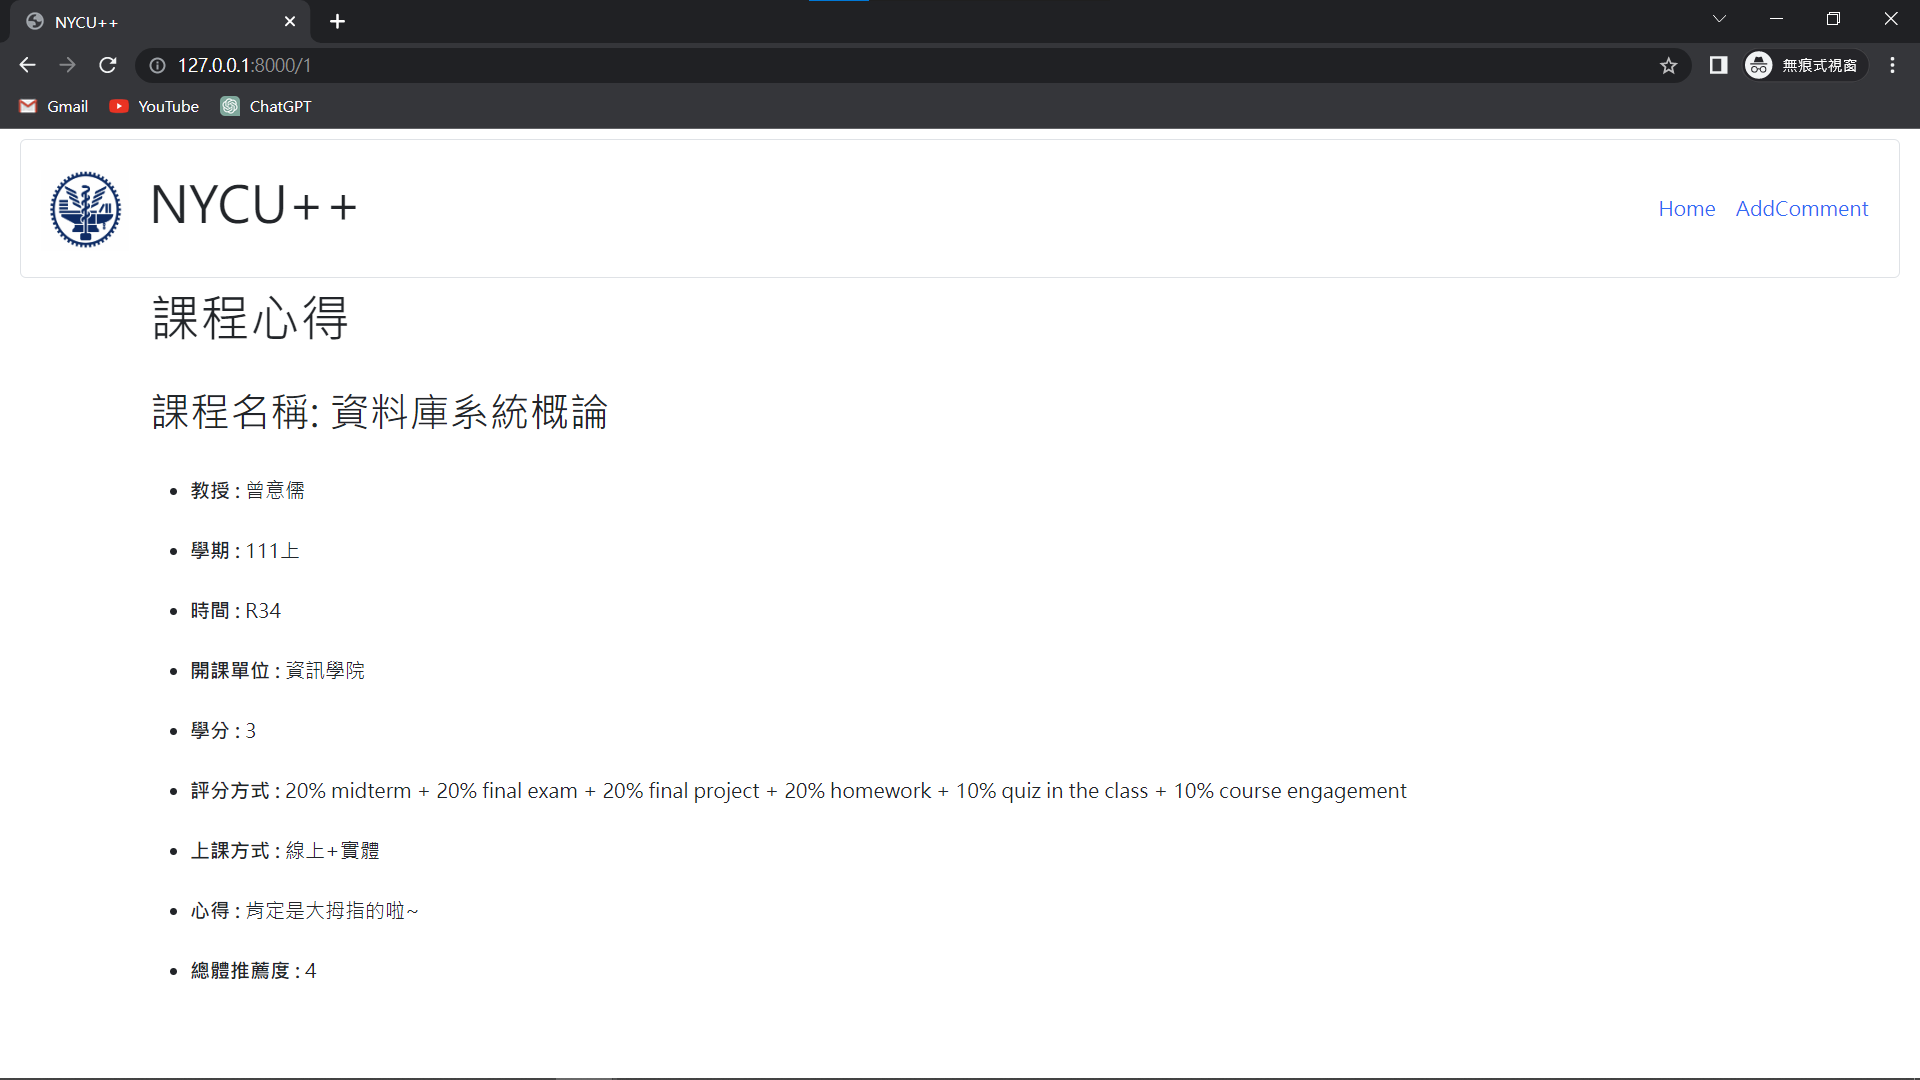Open the Gmail bookmark

pos(53,106)
